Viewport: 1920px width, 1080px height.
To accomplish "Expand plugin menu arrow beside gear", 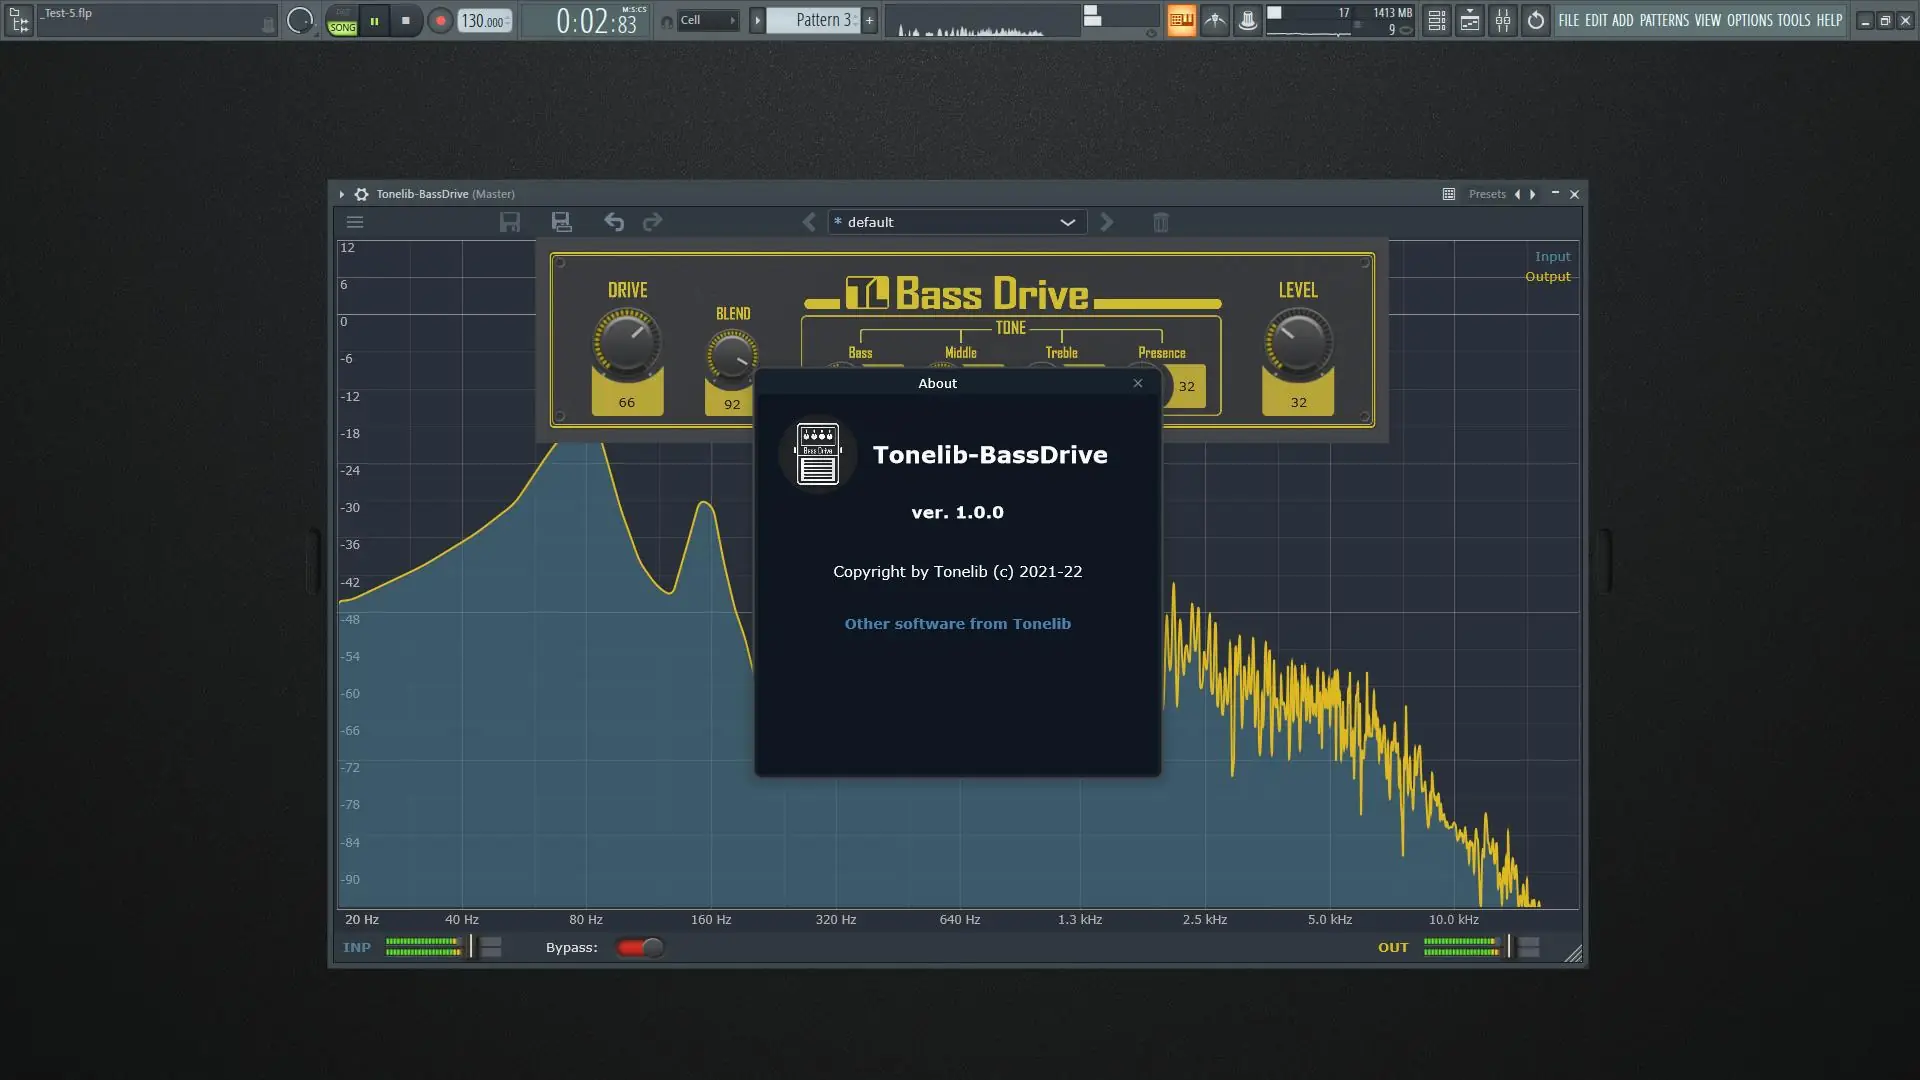I will pos(341,194).
